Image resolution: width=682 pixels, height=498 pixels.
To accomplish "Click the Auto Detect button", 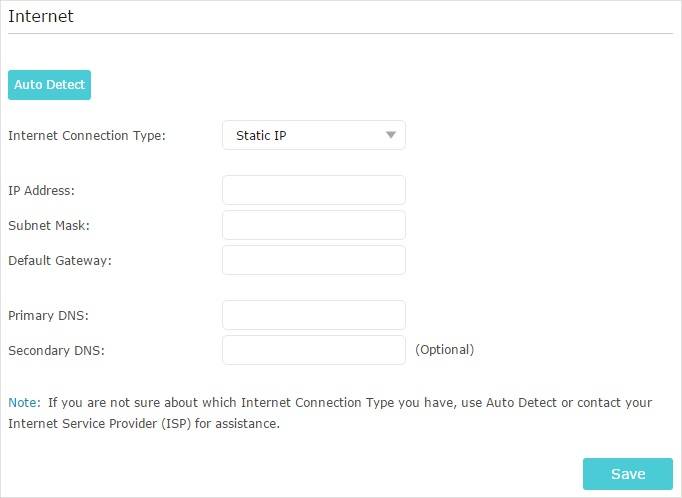I will click(49, 85).
